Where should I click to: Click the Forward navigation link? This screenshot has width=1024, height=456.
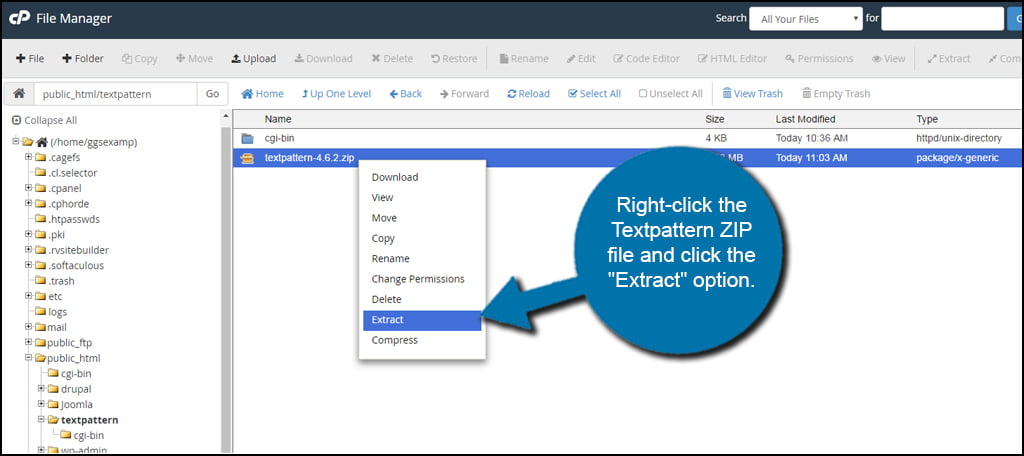pyautogui.click(x=464, y=94)
